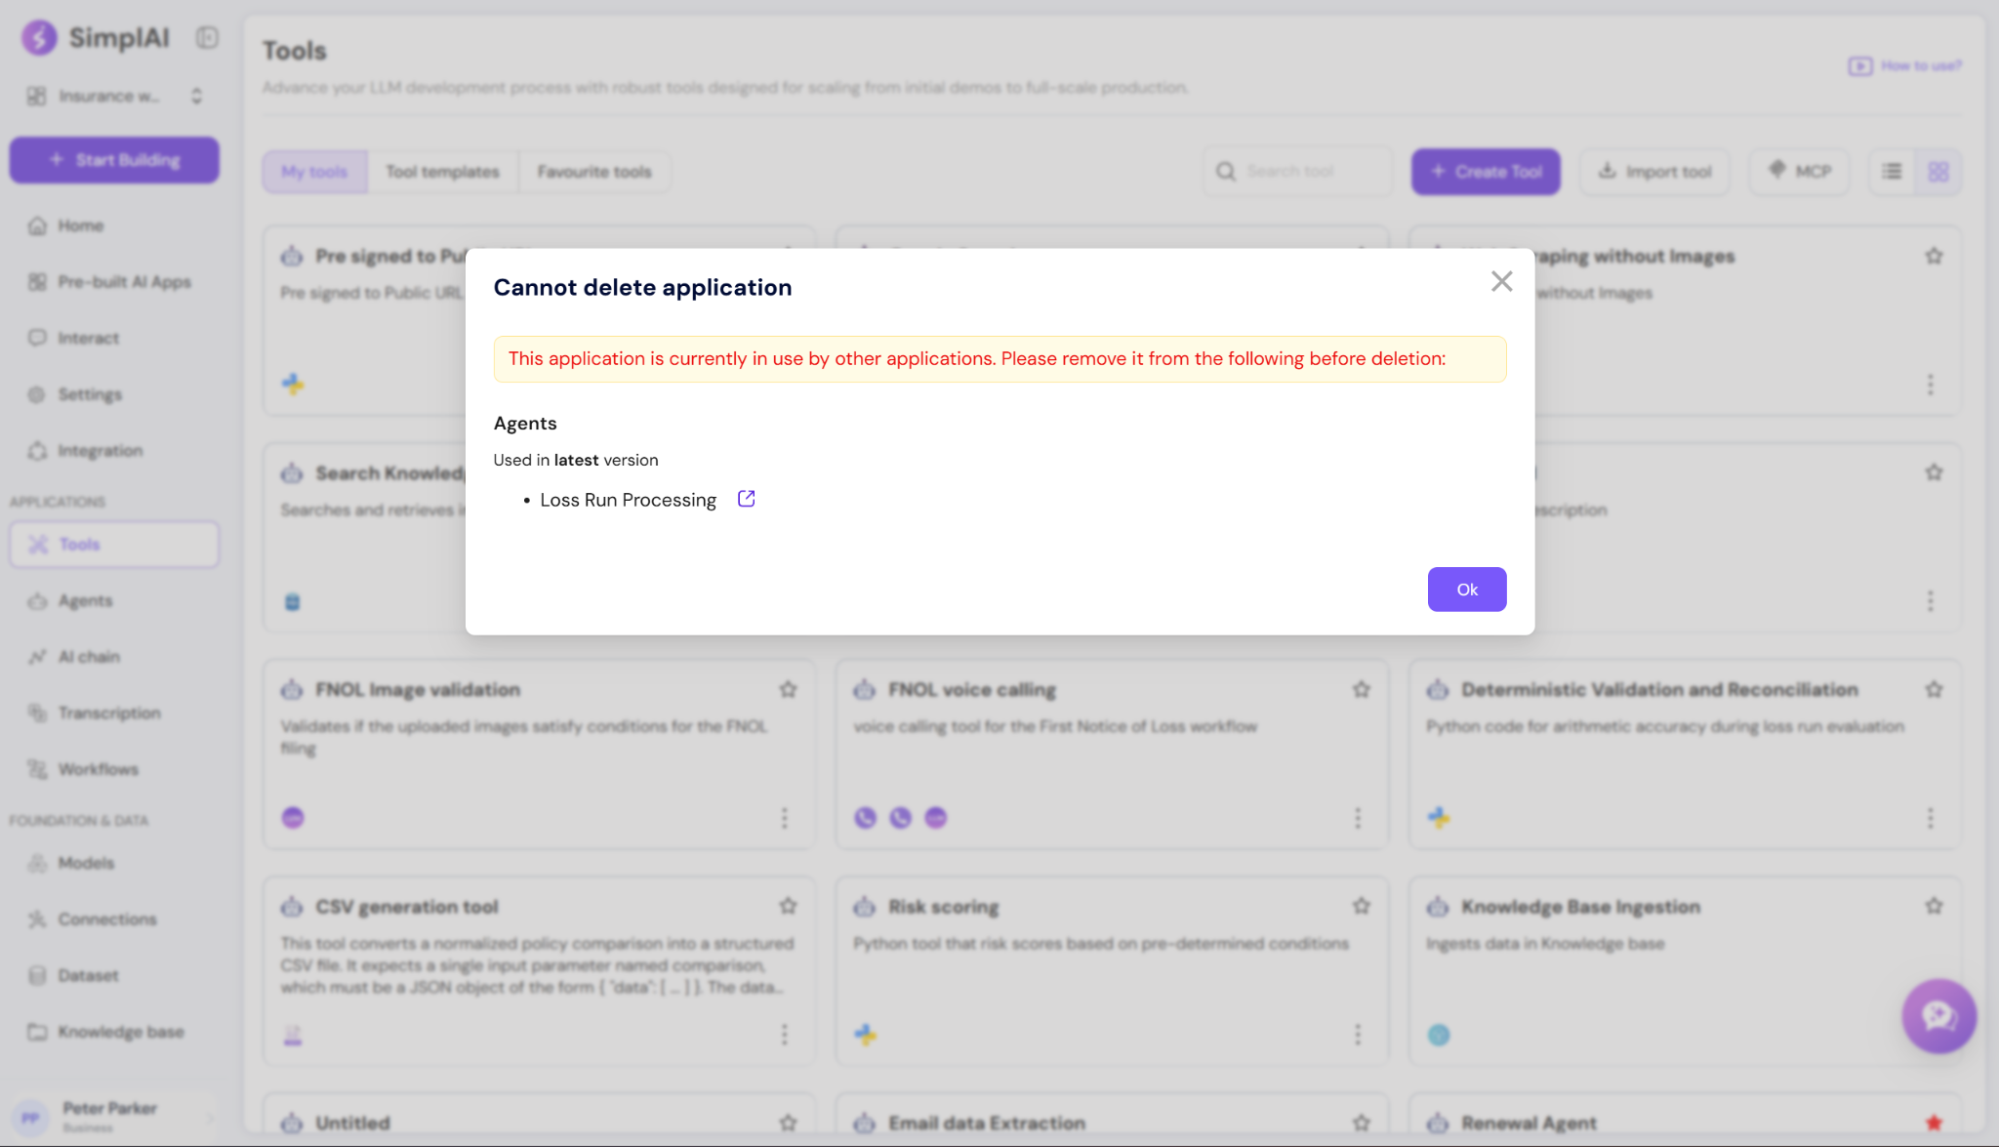1999x1147 pixels.
Task: Open Integration in the sidebar
Action: (x=100, y=451)
